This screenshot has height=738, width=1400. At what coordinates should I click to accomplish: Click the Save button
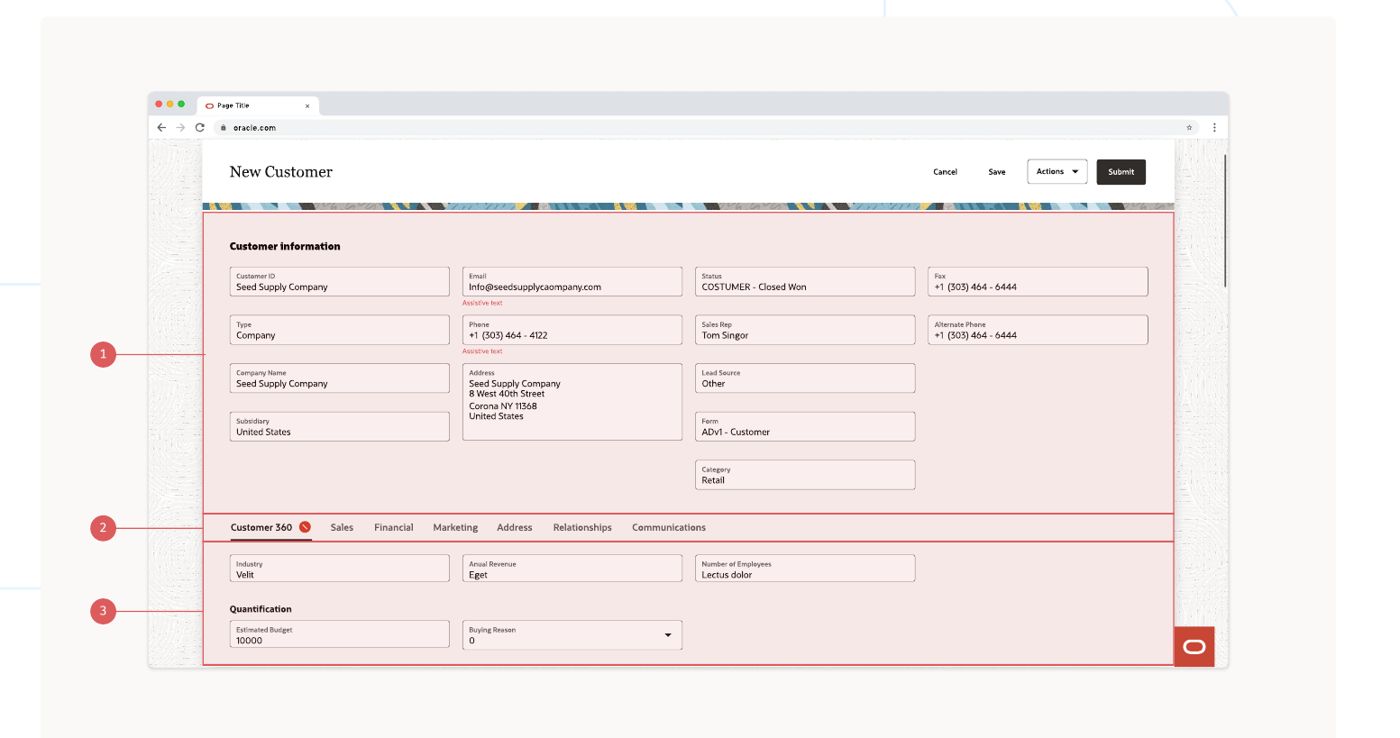point(997,172)
